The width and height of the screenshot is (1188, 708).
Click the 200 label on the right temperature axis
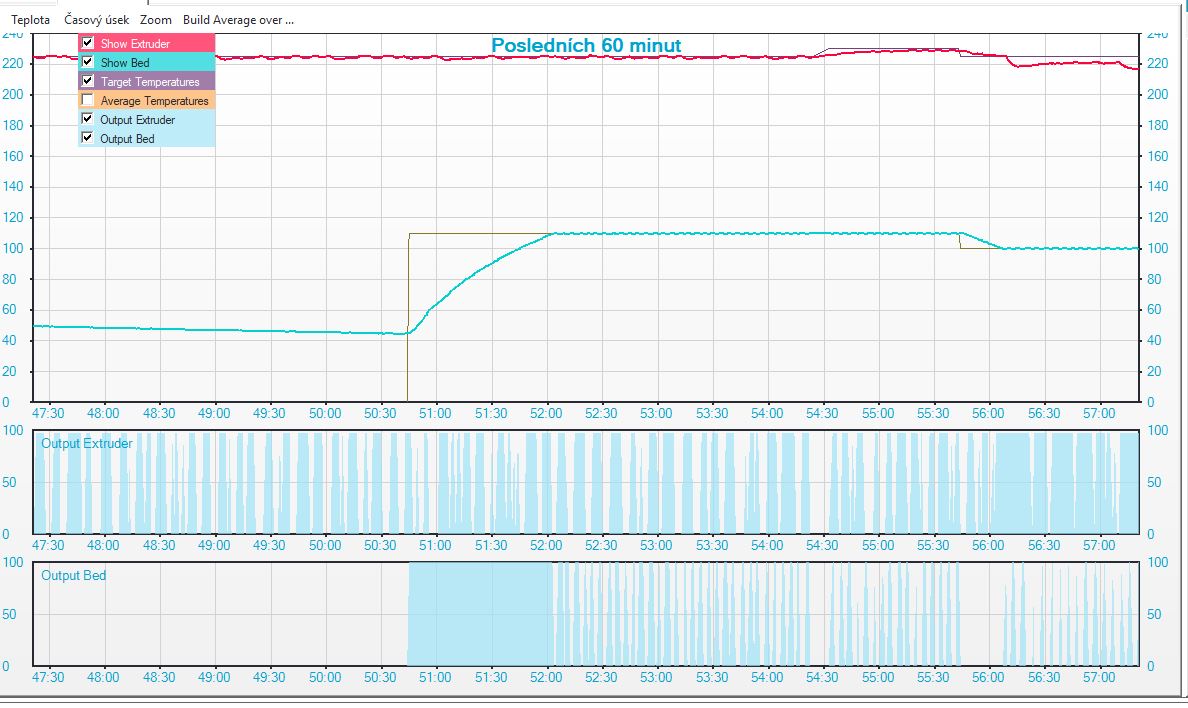pos(1158,94)
